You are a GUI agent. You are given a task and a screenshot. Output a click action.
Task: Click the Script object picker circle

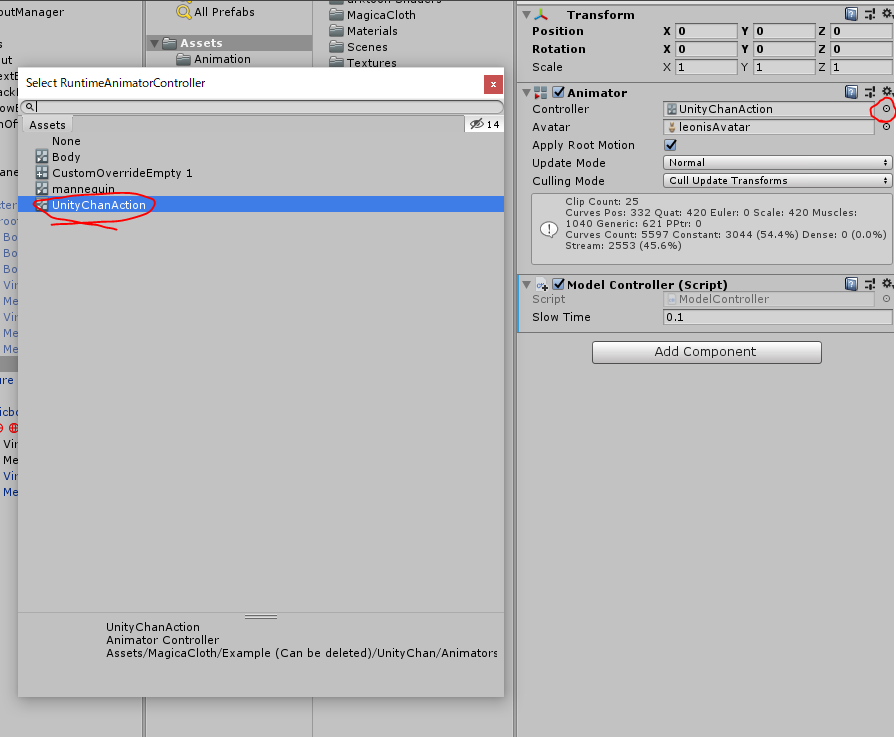[886, 299]
